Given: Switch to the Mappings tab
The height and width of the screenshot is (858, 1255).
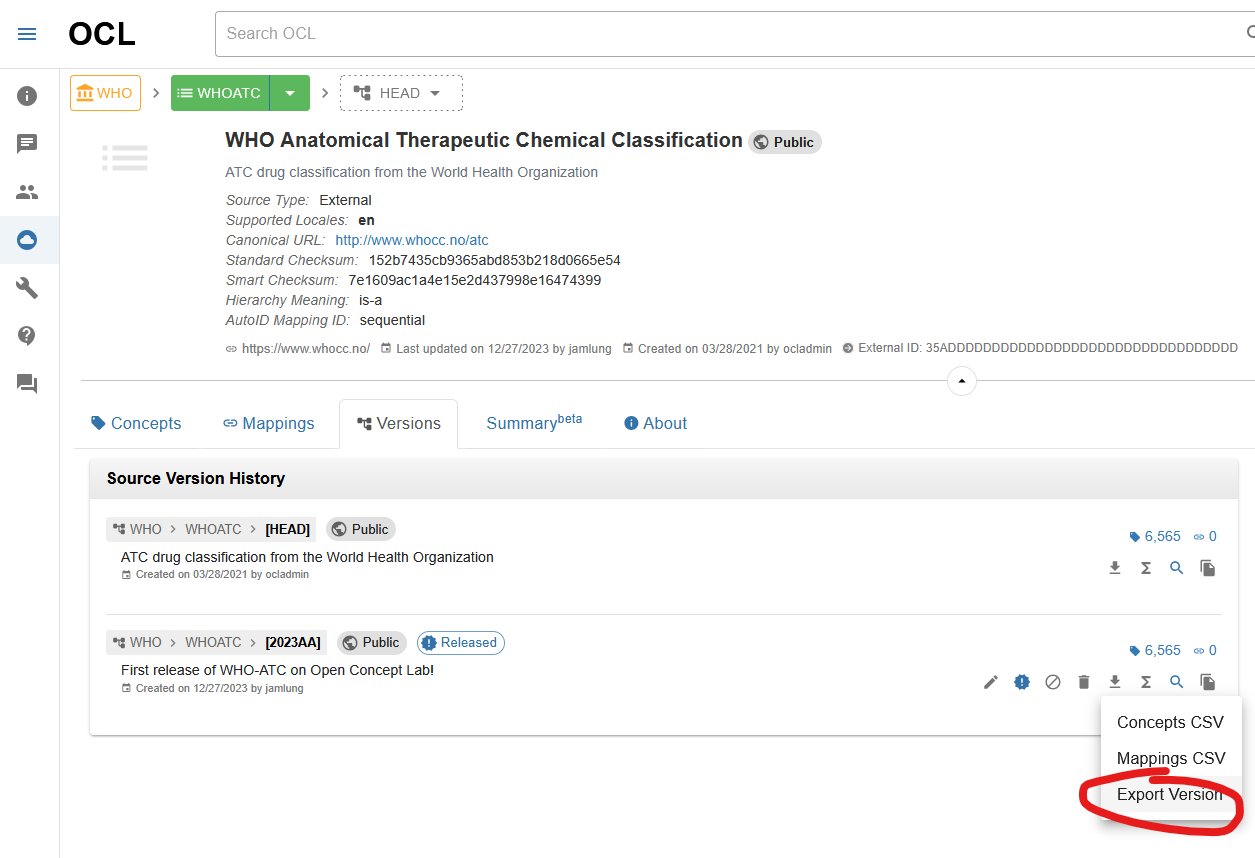Looking at the screenshot, I should pyautogui.click(x=268, y=424).
